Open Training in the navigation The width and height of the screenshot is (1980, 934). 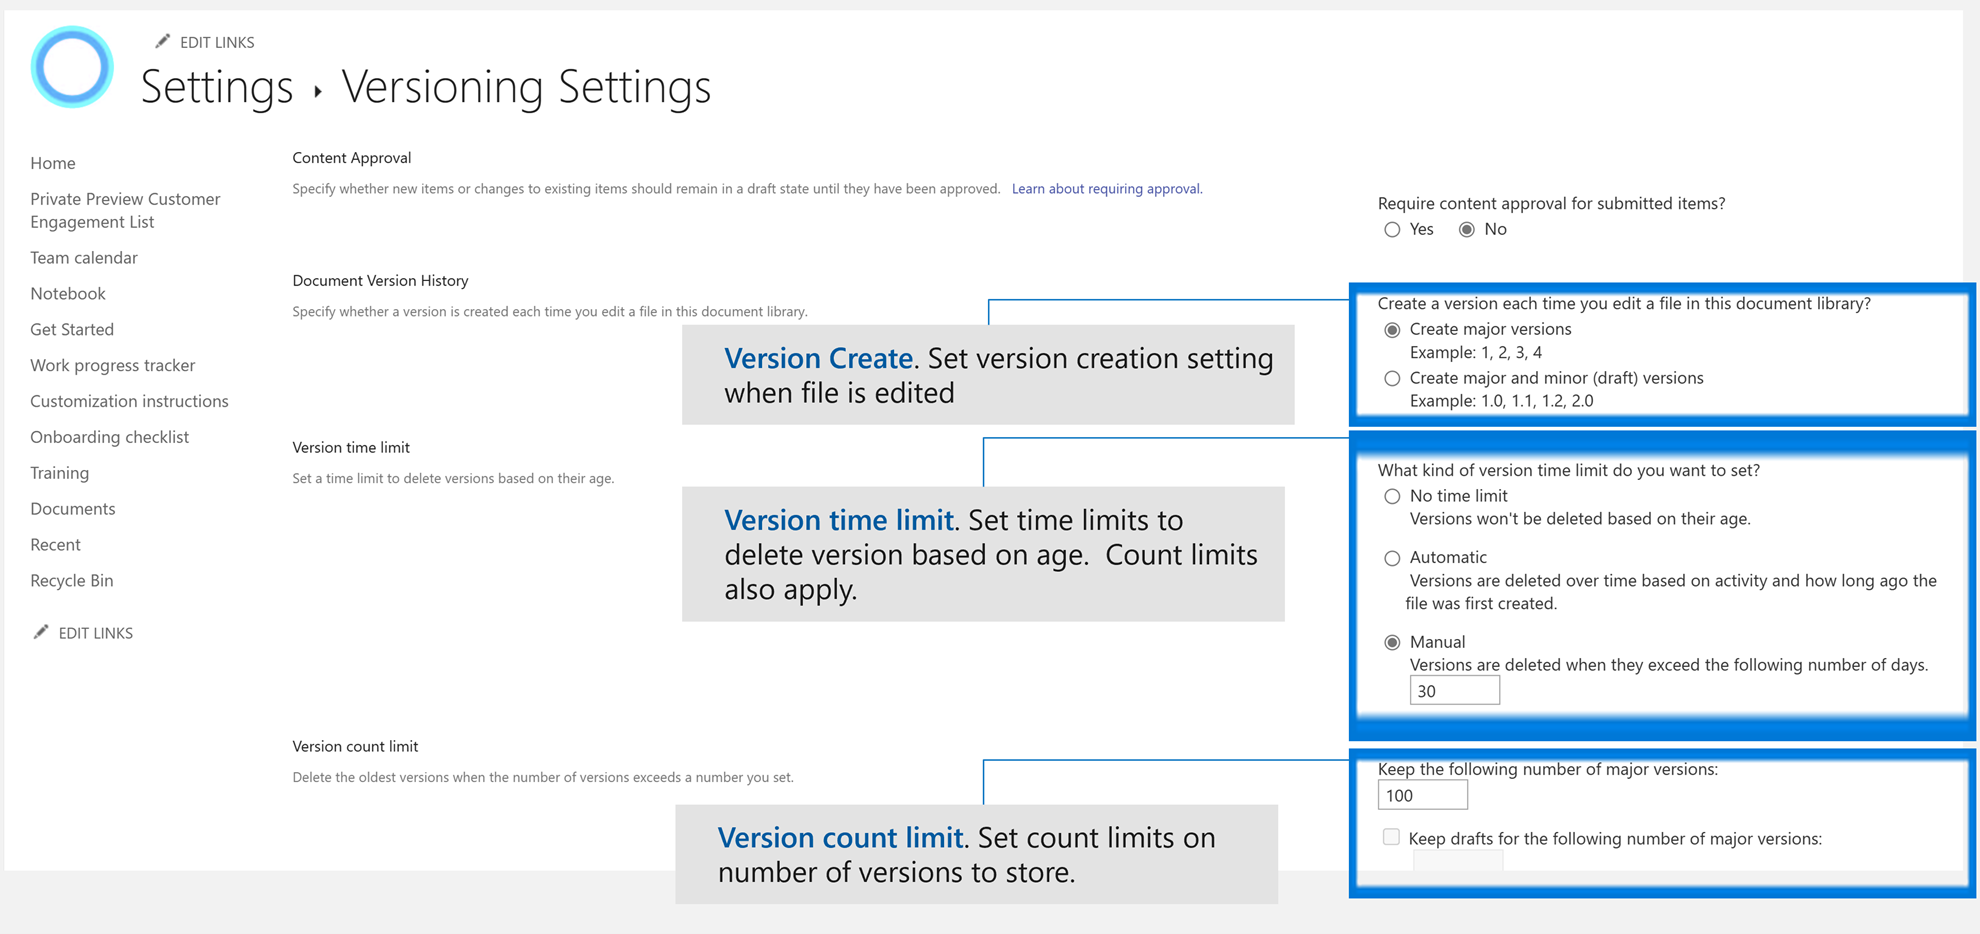coord(60,474)
